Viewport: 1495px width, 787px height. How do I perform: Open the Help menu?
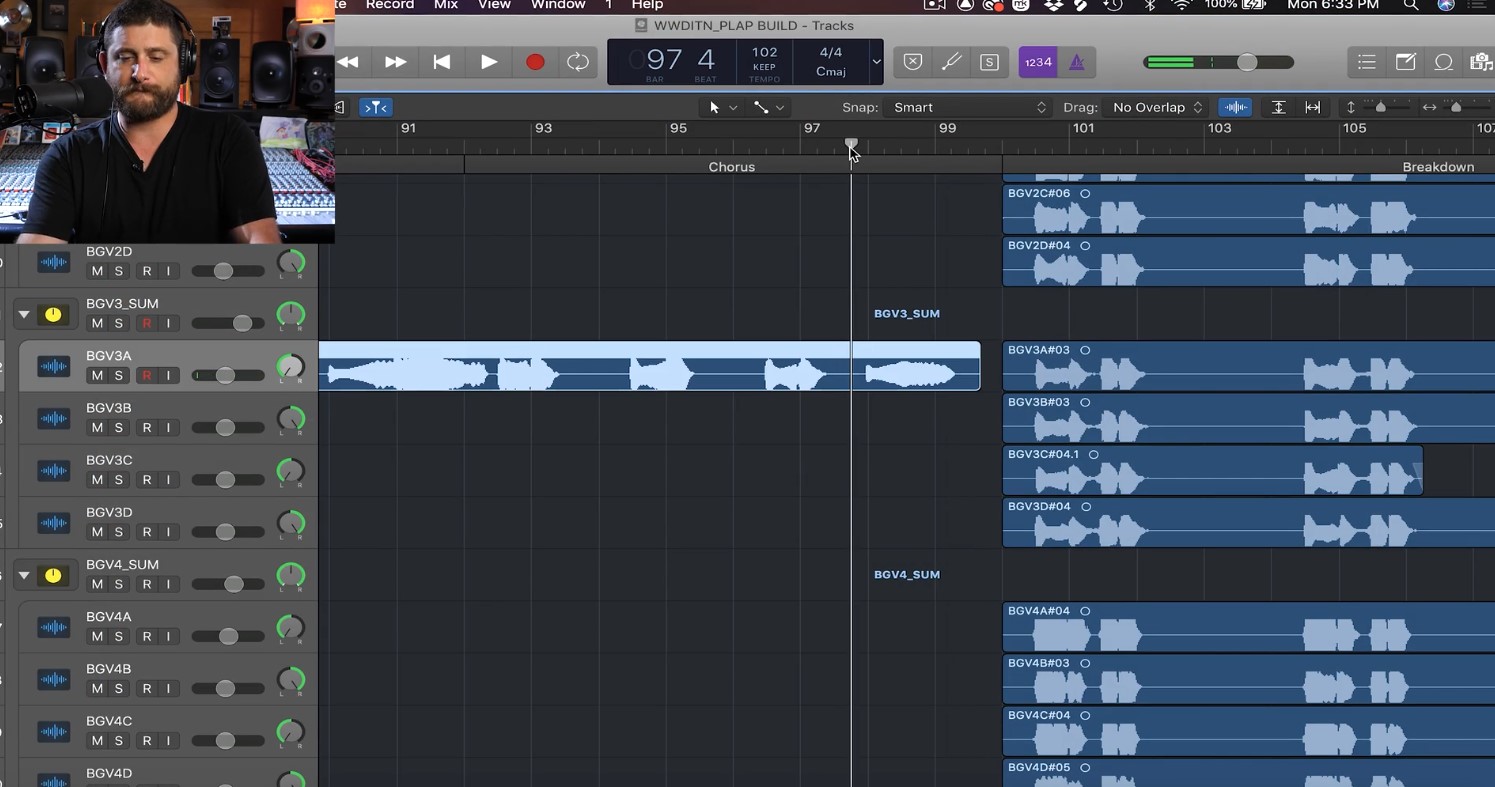(x=647, y=5)
